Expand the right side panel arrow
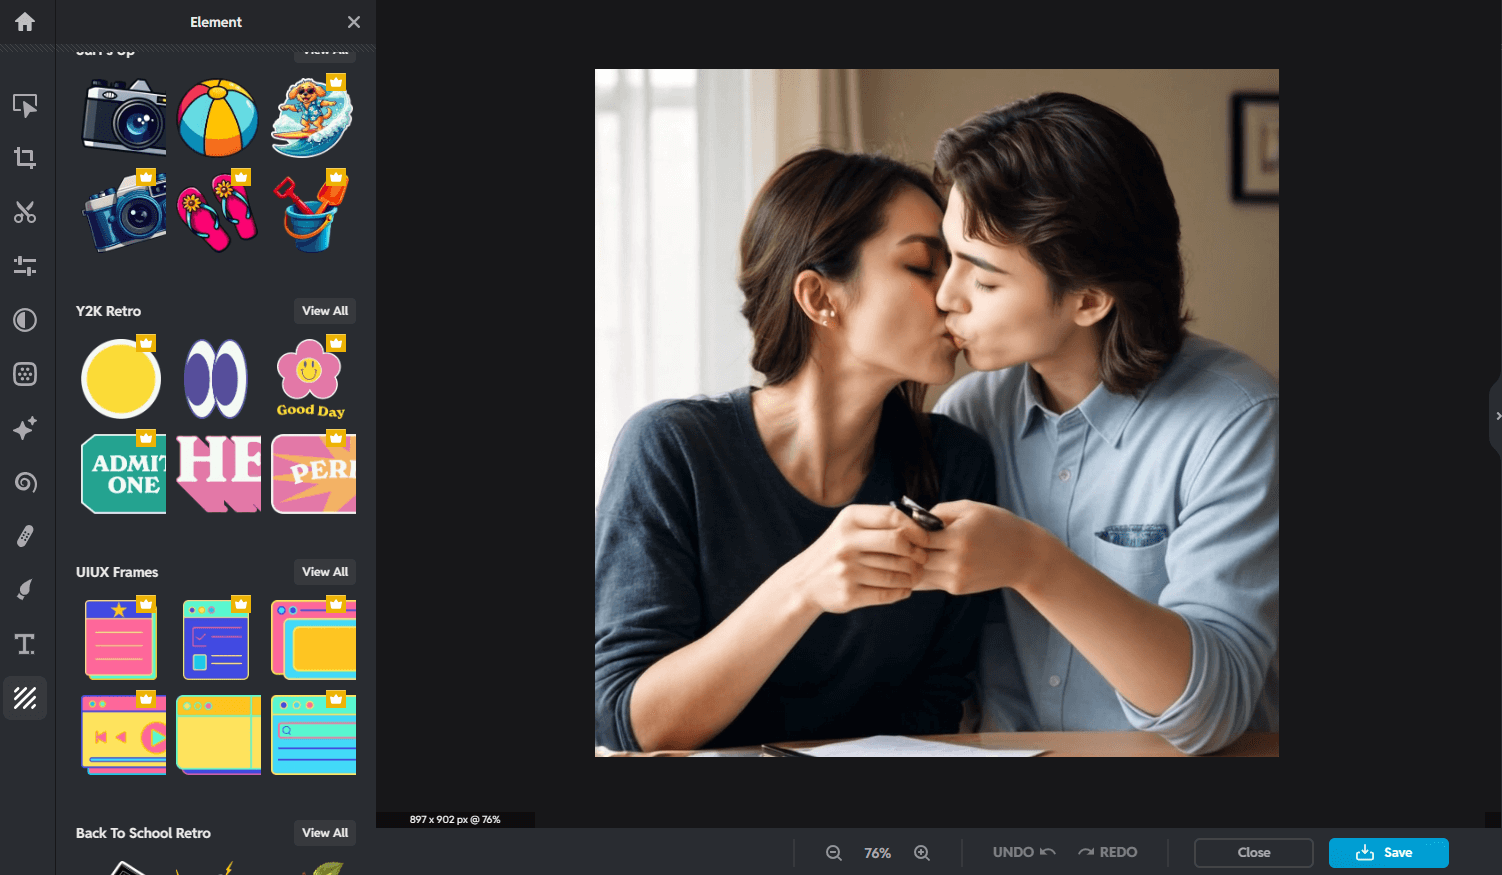Screen dimensions: 1502x875 pyautogui.click(x=1497, y=415)
